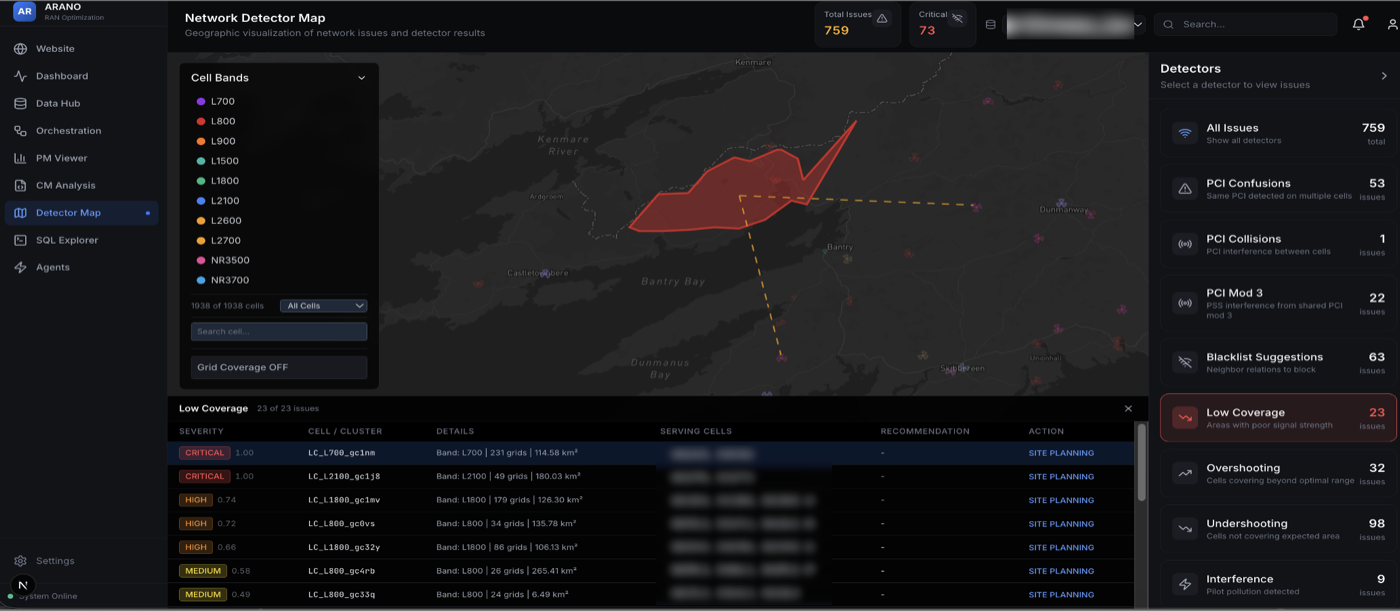Viewport: 1400px width, 611px height.
Task: Click the PCI Collisions signal icon
Action: coord(1185,244)
